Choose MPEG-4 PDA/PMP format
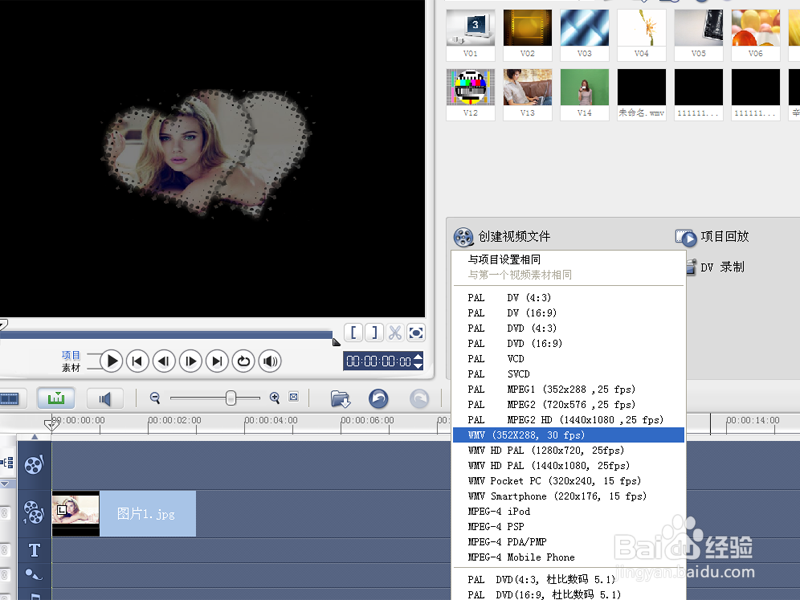This screenshot has height=600, width=800. click(x=568, y=542)
